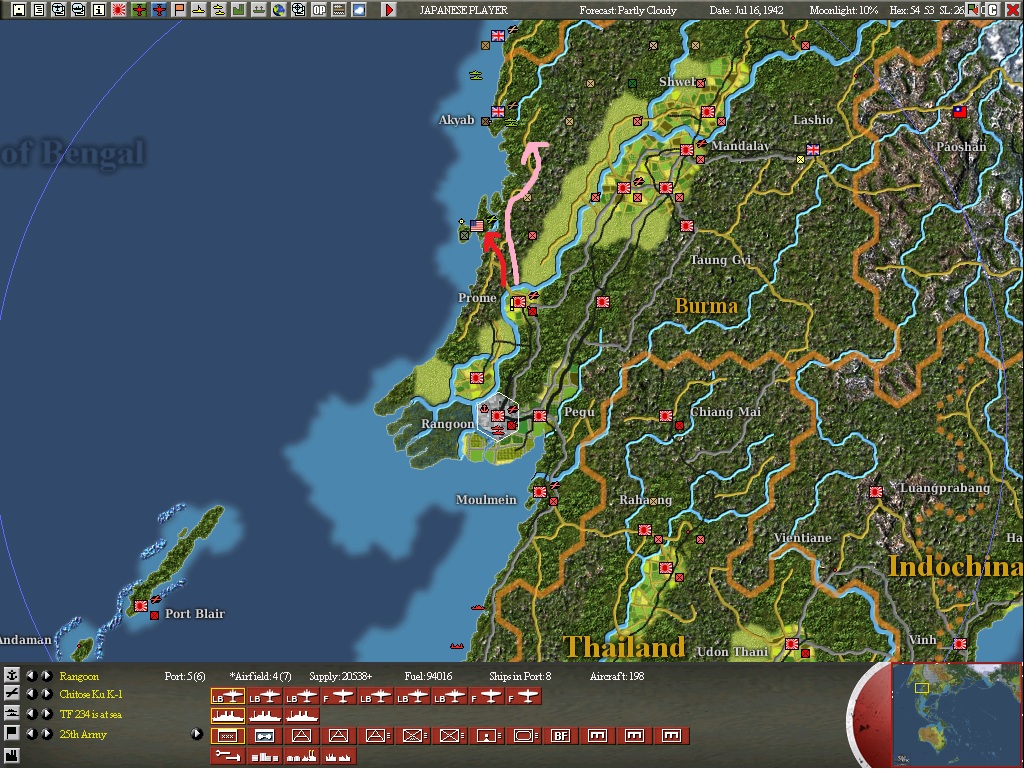Click the rising sun flag toolbar icon
Screen dimensions: 1027x770
click(119, 10)
